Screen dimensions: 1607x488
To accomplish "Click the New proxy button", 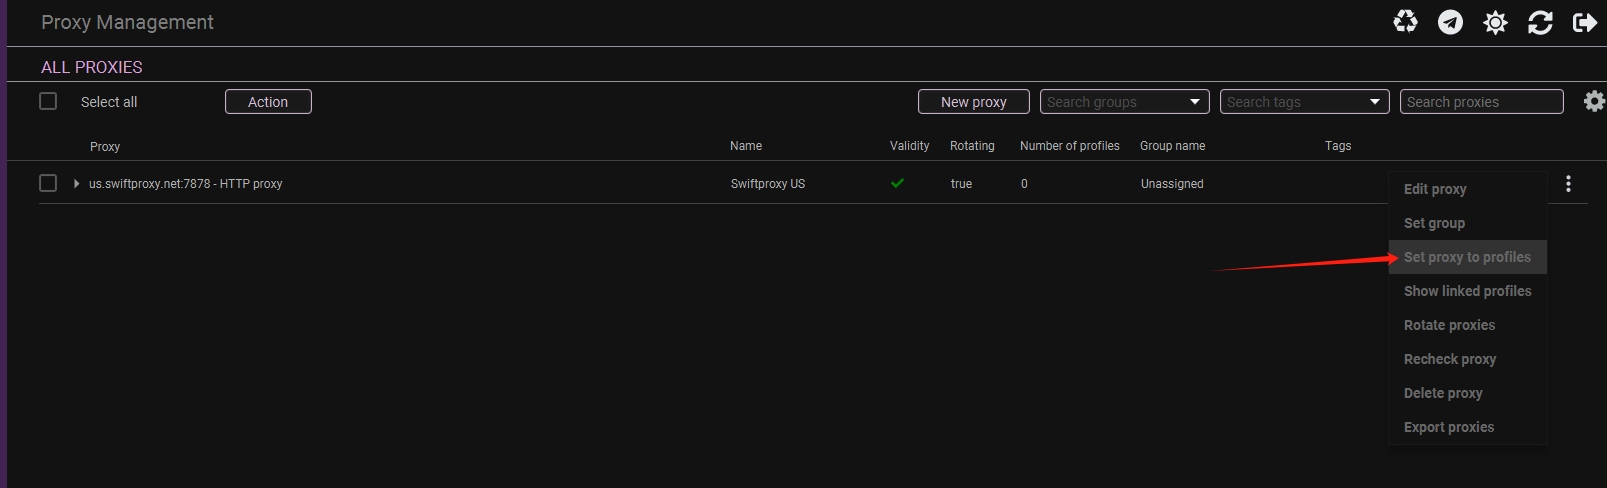I will [x=974, y=102].
